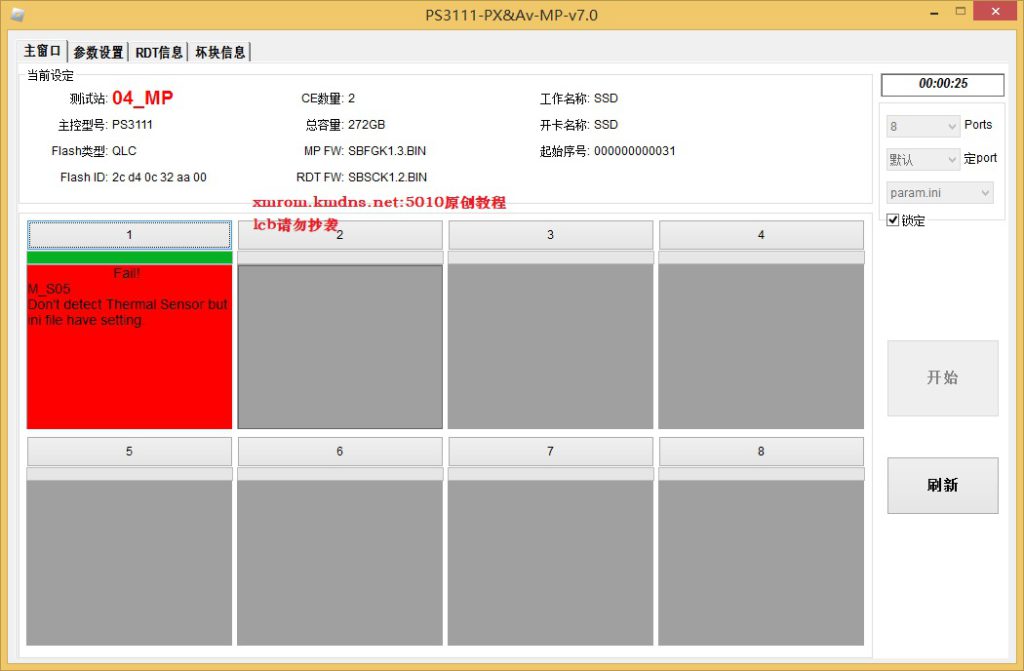Select port 5 header button
The image size is (1024, 671).
tap(129, 452)
